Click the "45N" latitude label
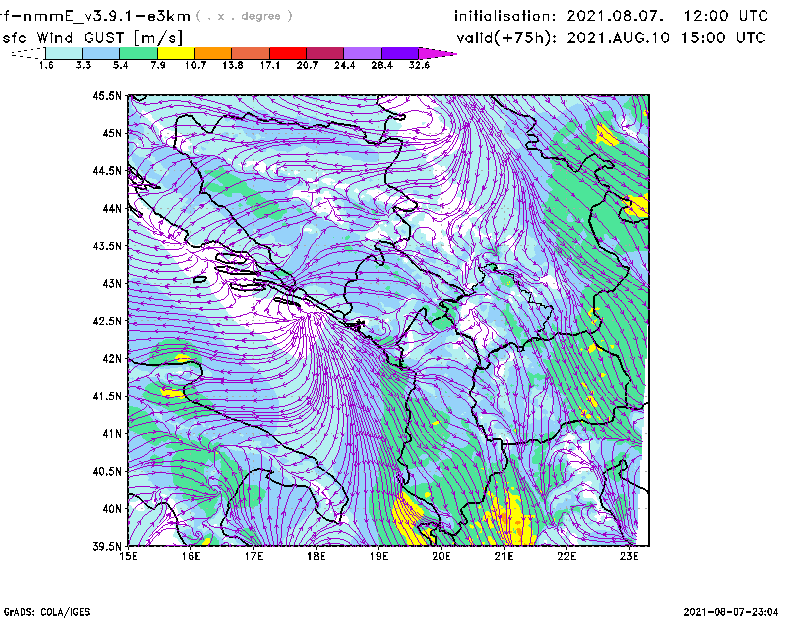This screenshot has height=618, width=800. 112,133
